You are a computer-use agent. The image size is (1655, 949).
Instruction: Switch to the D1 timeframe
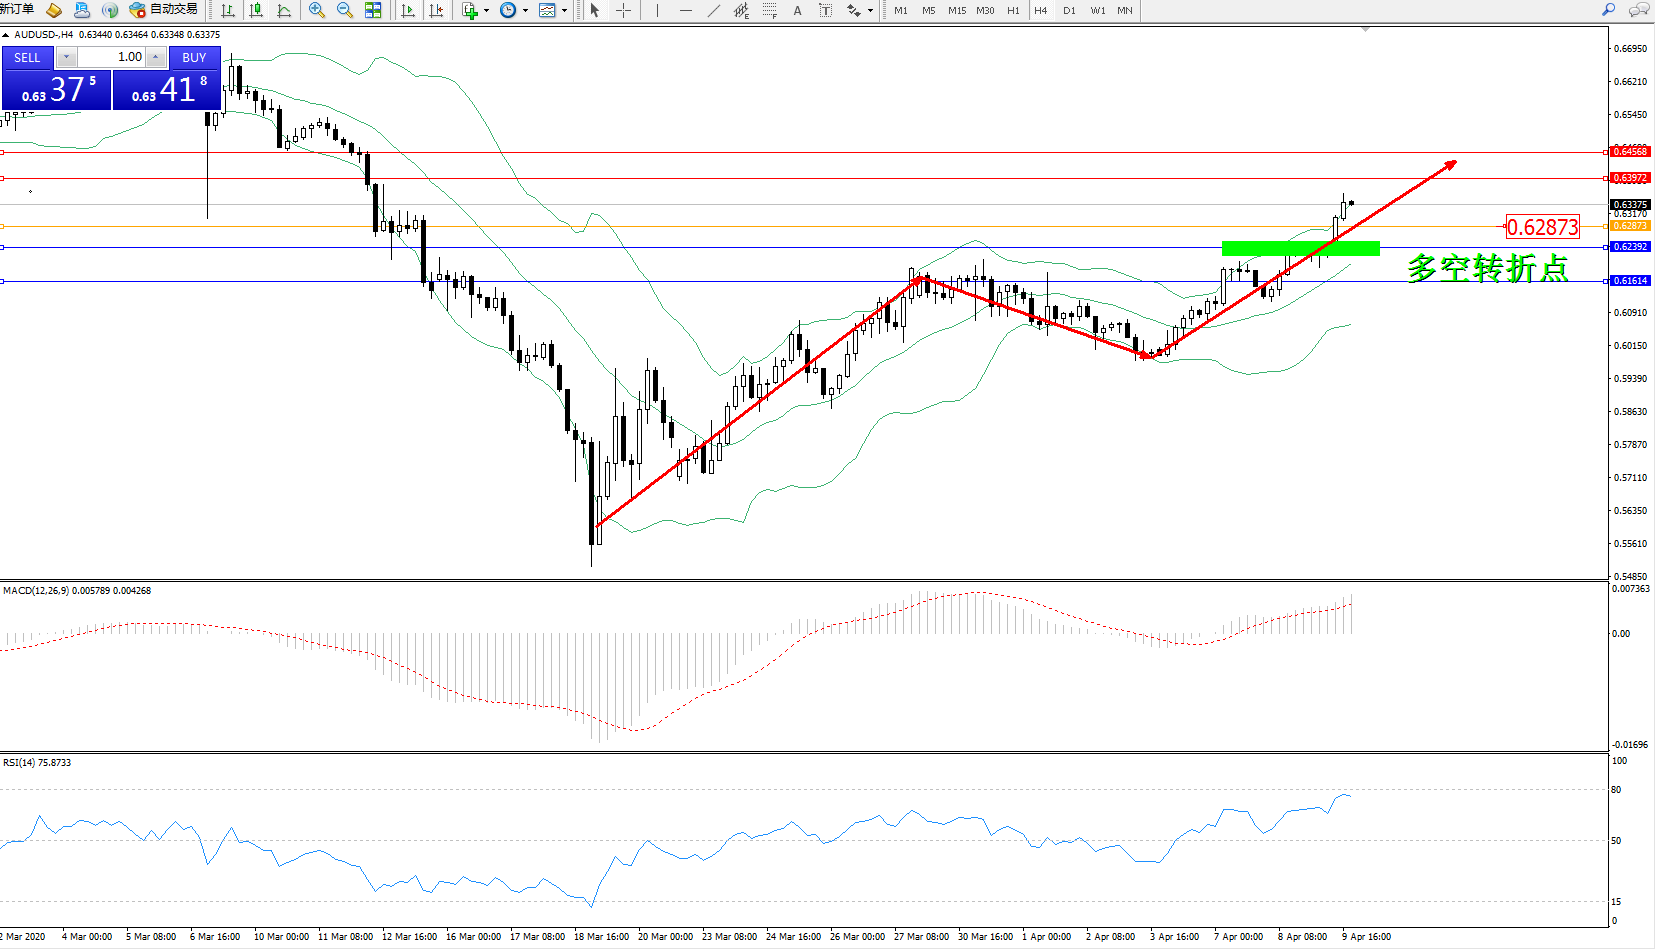[x=1069, y=10]
